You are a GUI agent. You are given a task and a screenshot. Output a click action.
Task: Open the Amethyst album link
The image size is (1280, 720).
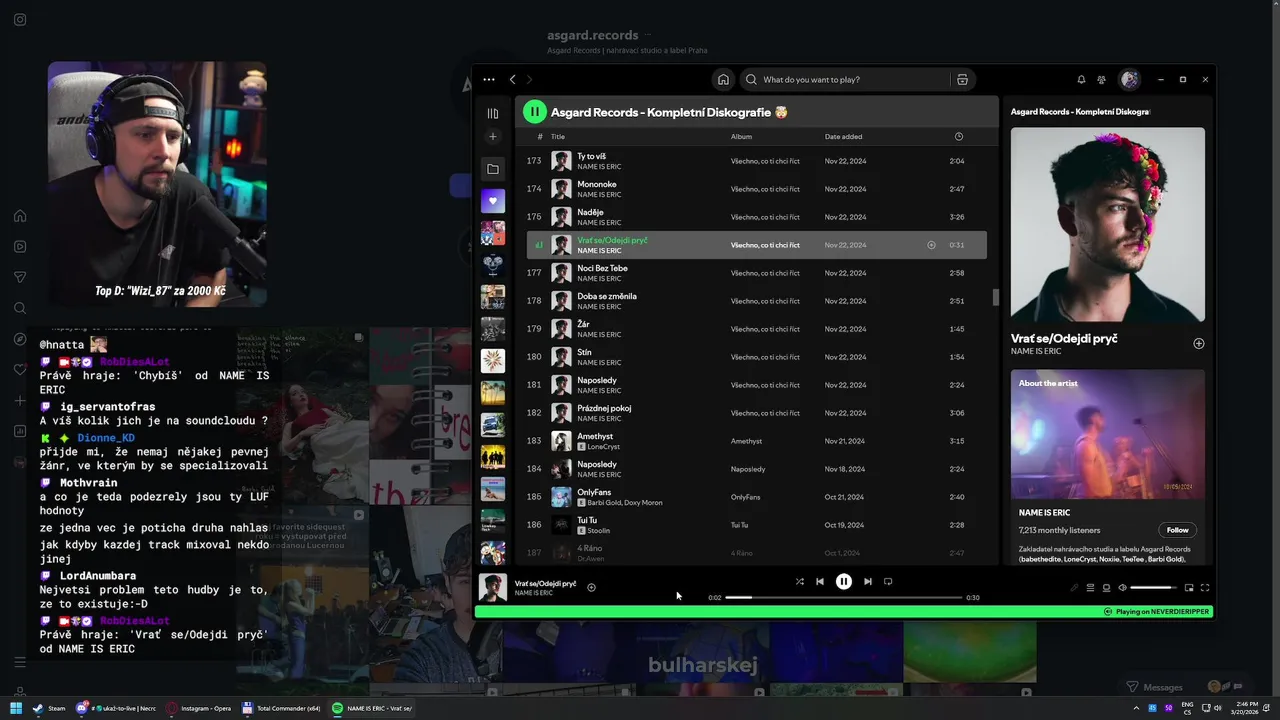(746, 441)
